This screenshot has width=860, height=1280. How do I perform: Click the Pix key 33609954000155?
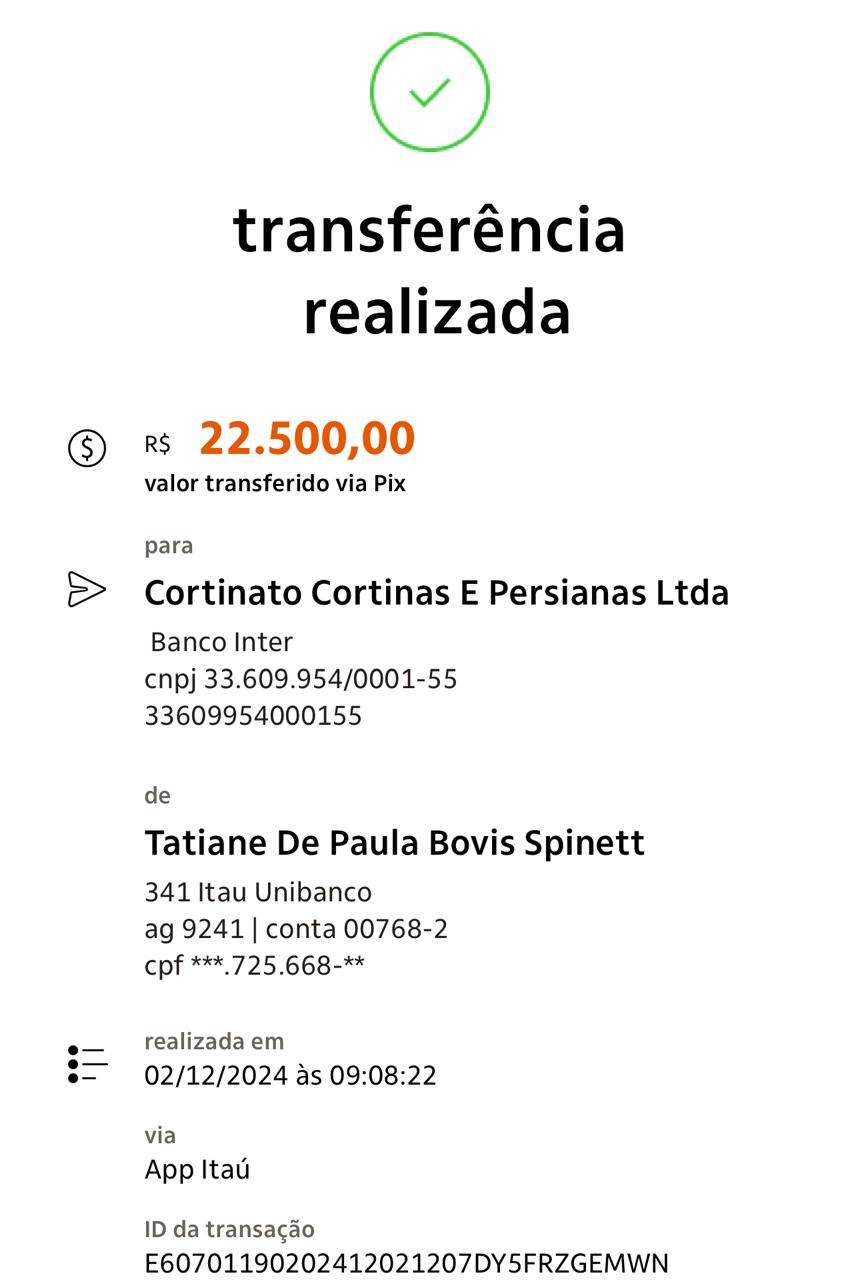(x=253, y=716)
